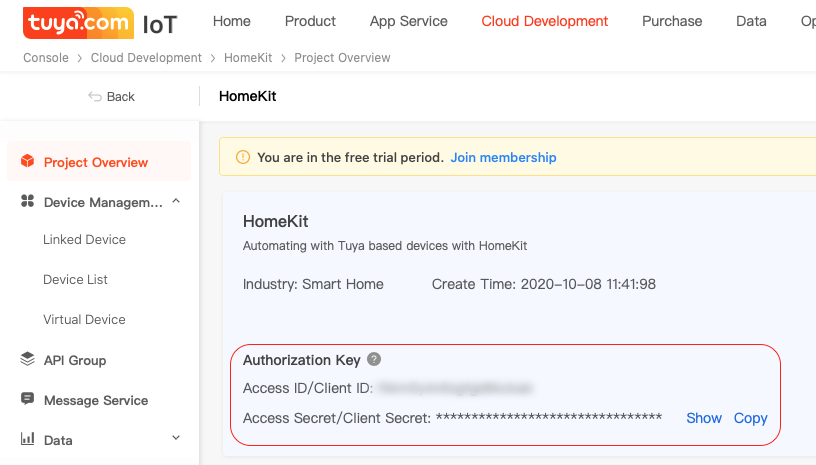816x465 pixels.
Task: Select Device List in the sidebar
Action: [75, 279]
